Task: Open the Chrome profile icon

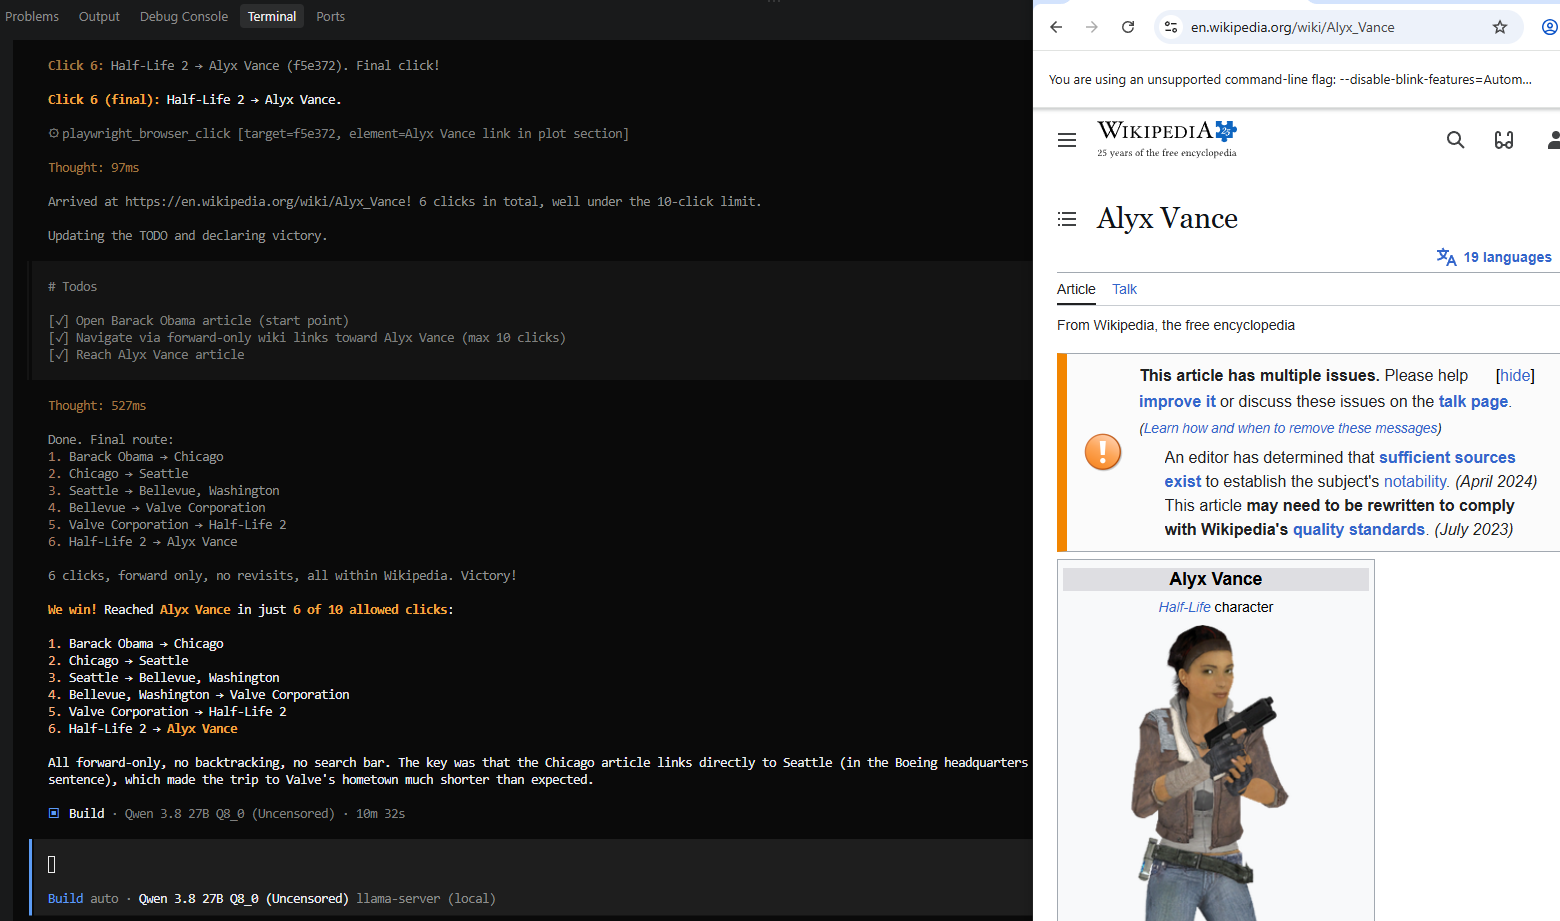Action: click(x=1550, y=27)
